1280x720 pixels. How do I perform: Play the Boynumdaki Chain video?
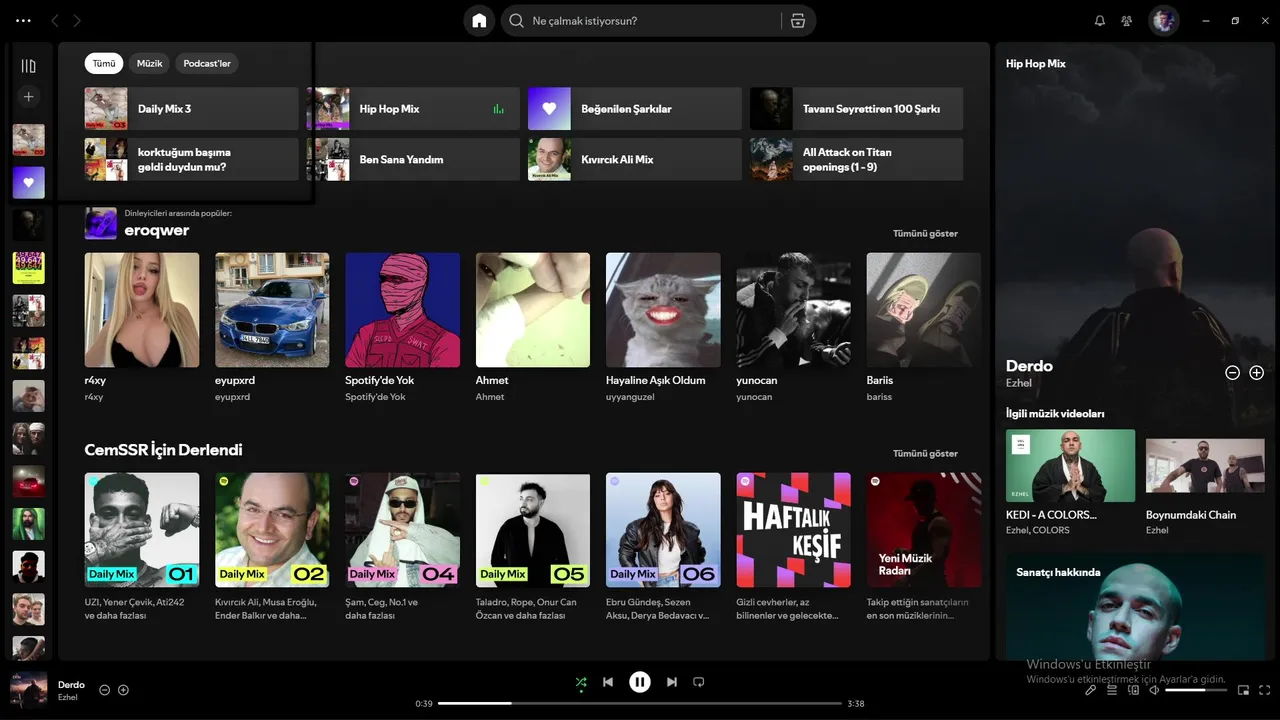click(1205, 466)
